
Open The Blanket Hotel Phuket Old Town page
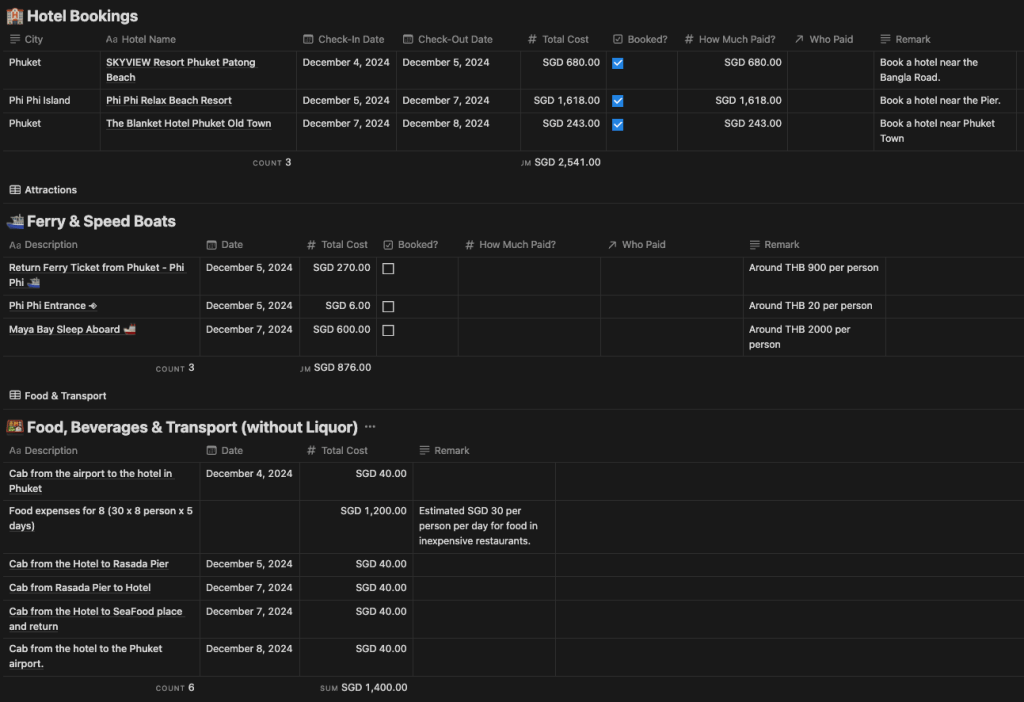coord(189,123)
